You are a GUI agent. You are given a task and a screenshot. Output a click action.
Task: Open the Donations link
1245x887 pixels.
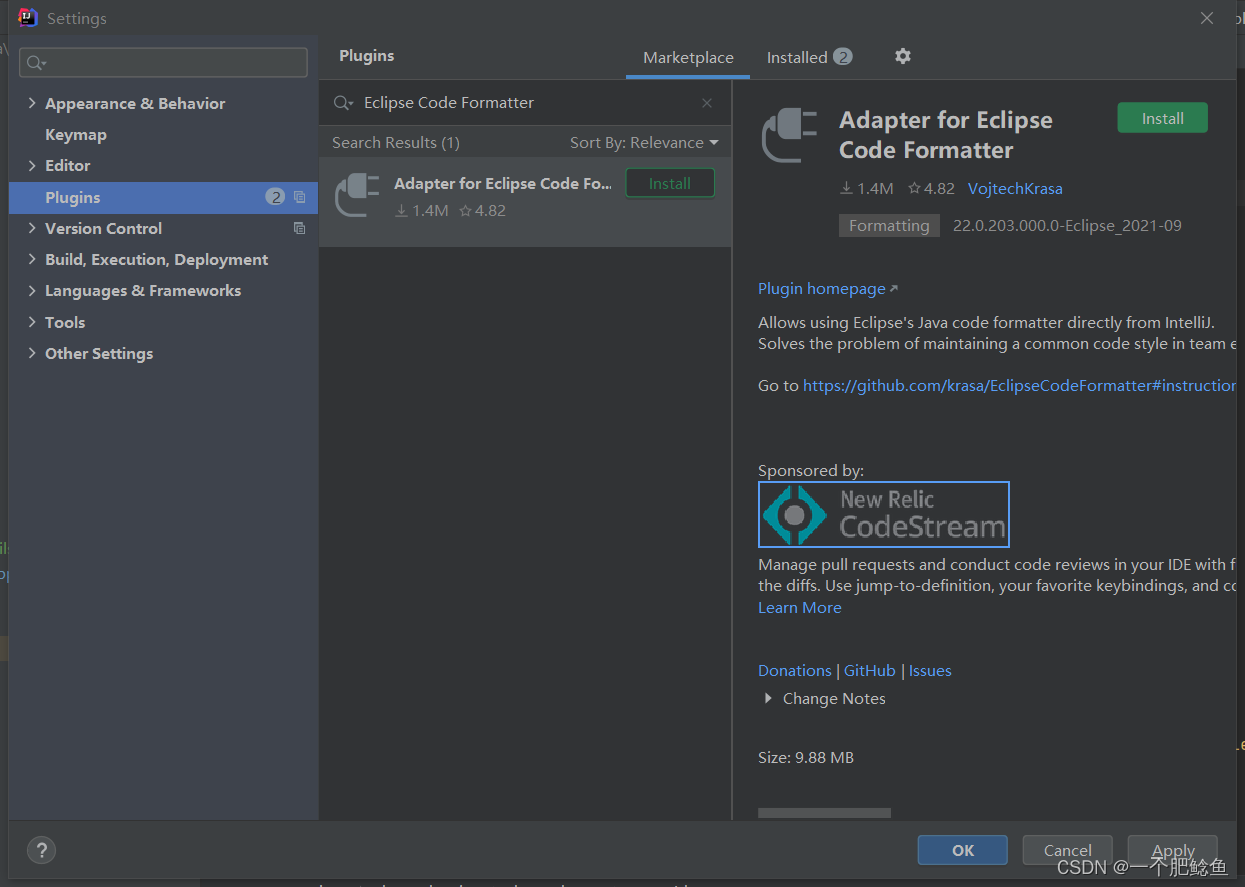click(795, 670)
